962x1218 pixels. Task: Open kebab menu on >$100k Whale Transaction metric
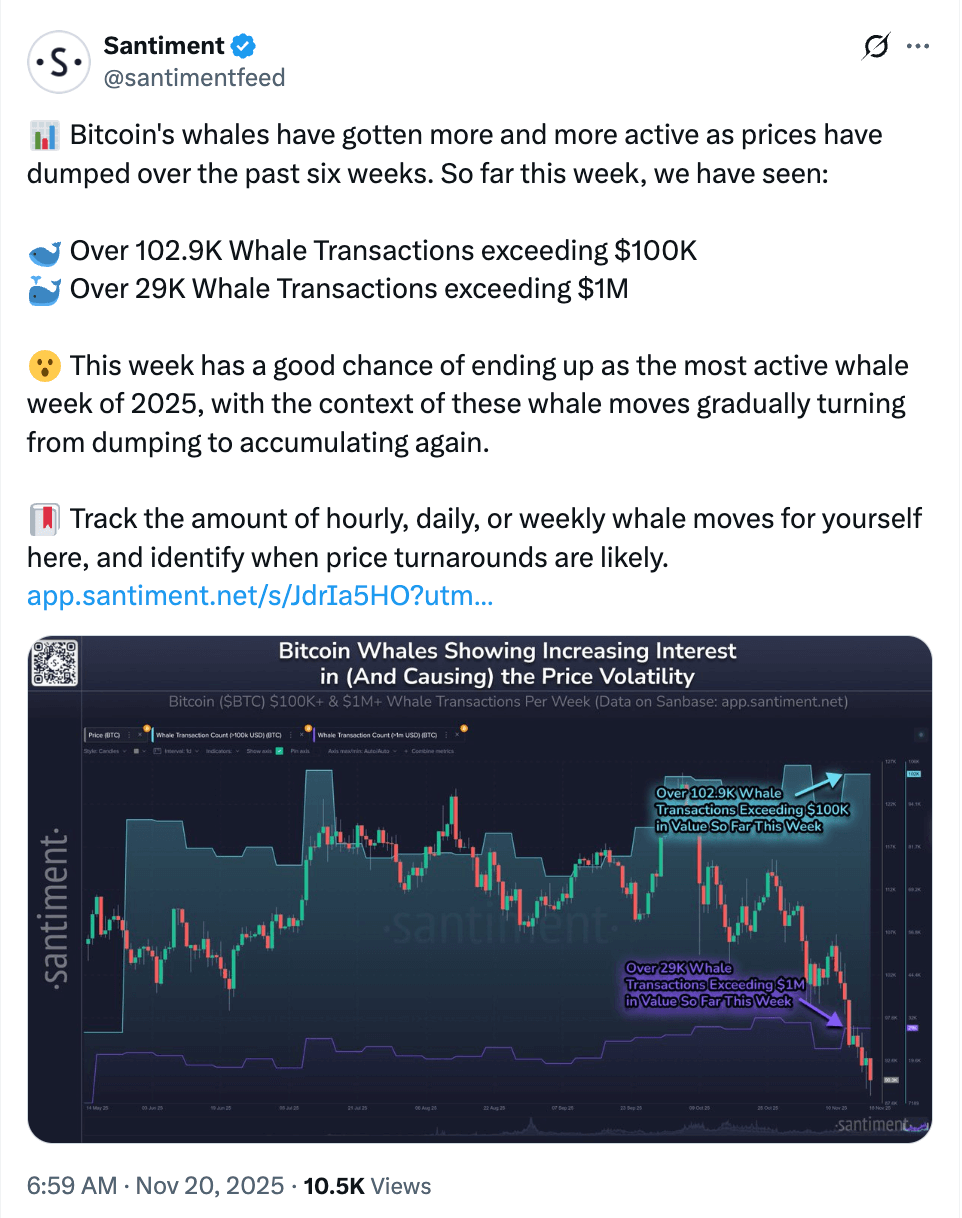pos(292,733)
